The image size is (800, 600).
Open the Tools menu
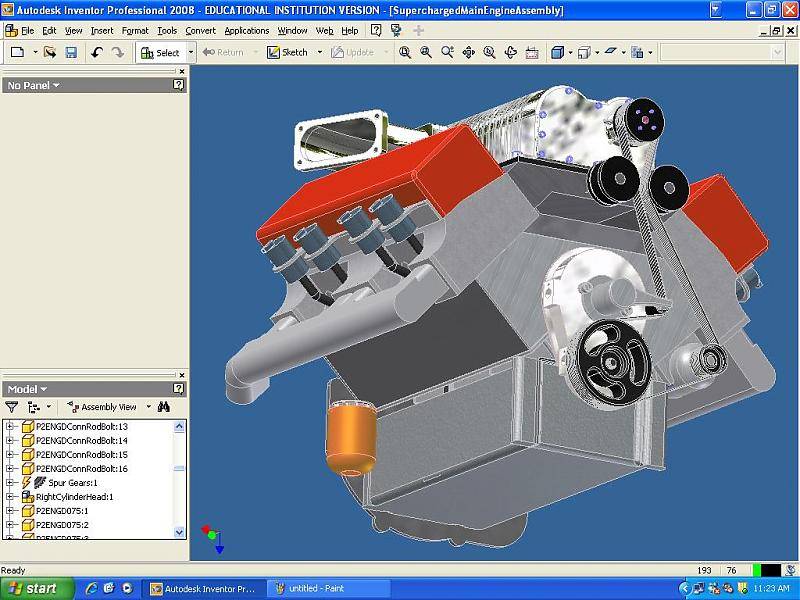[167, 31]
